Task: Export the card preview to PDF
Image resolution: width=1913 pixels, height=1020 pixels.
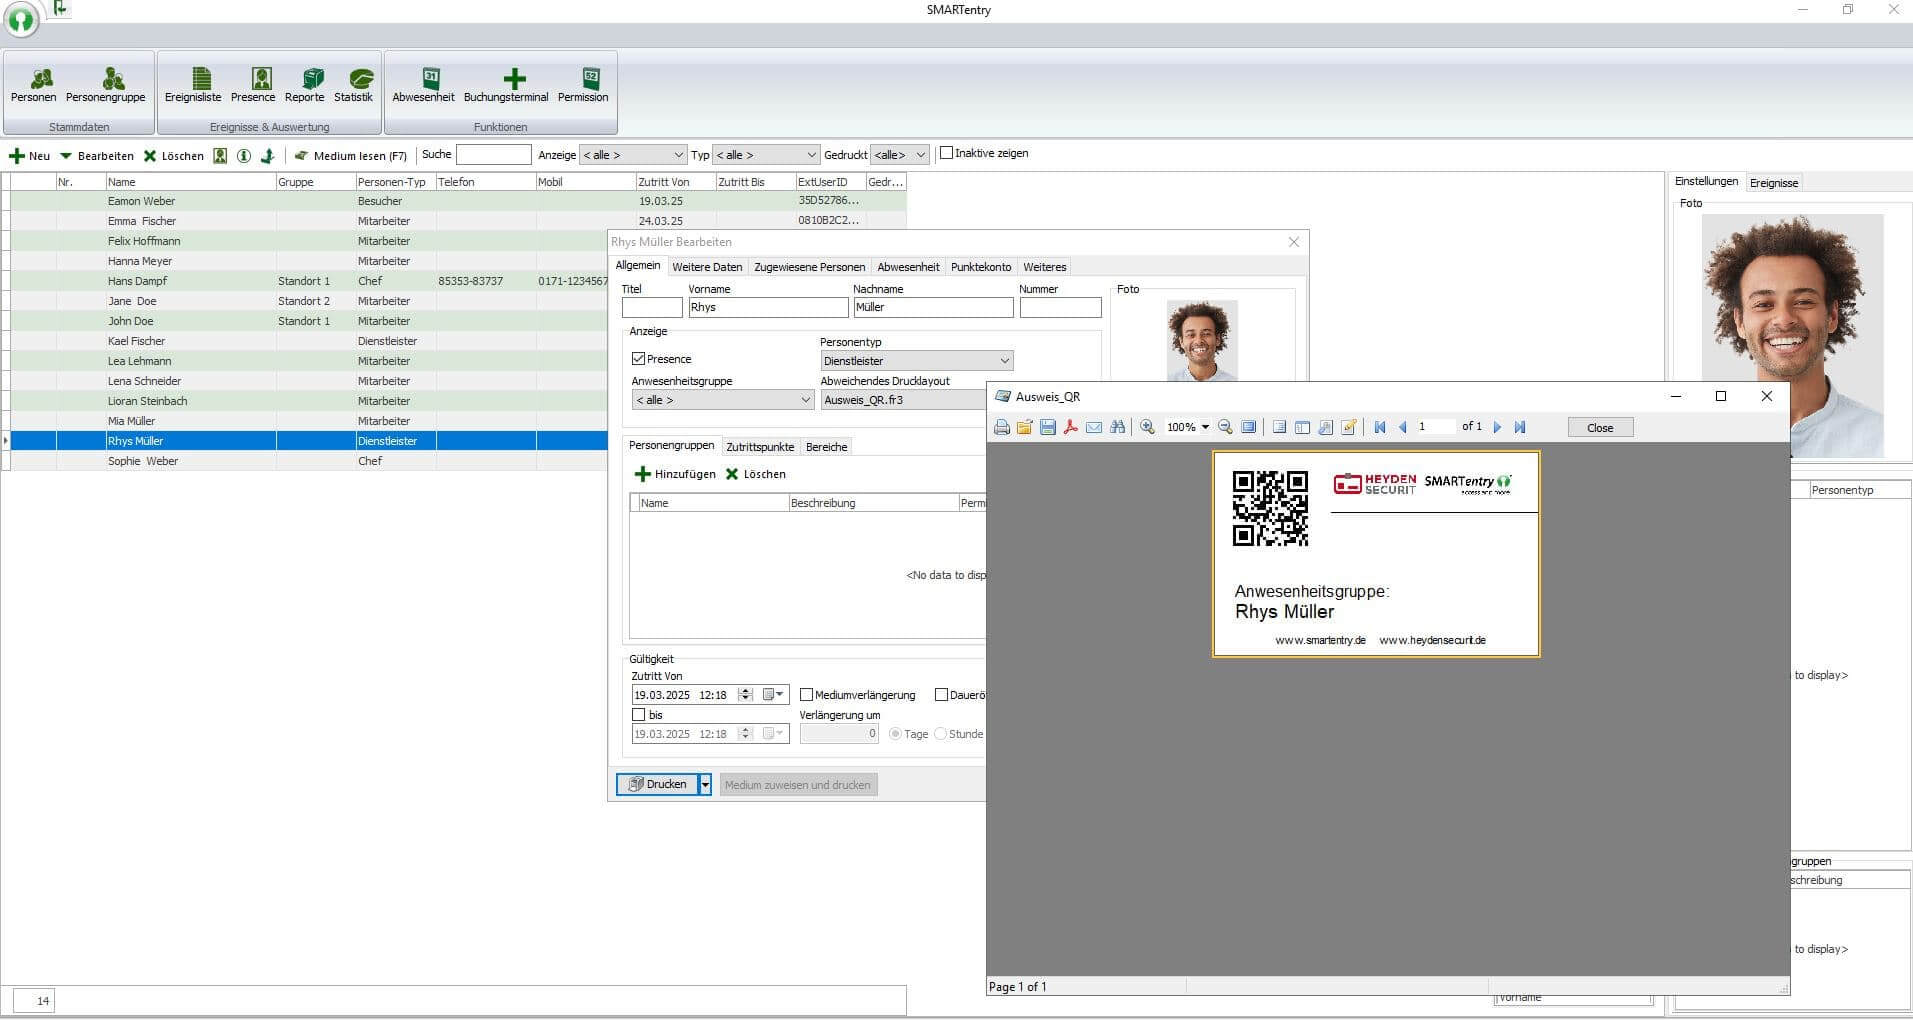Action: [1071, 427]
